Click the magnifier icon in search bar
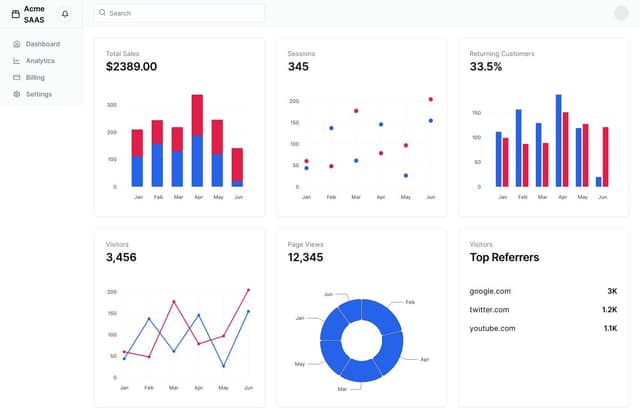 tap(102, 13)
